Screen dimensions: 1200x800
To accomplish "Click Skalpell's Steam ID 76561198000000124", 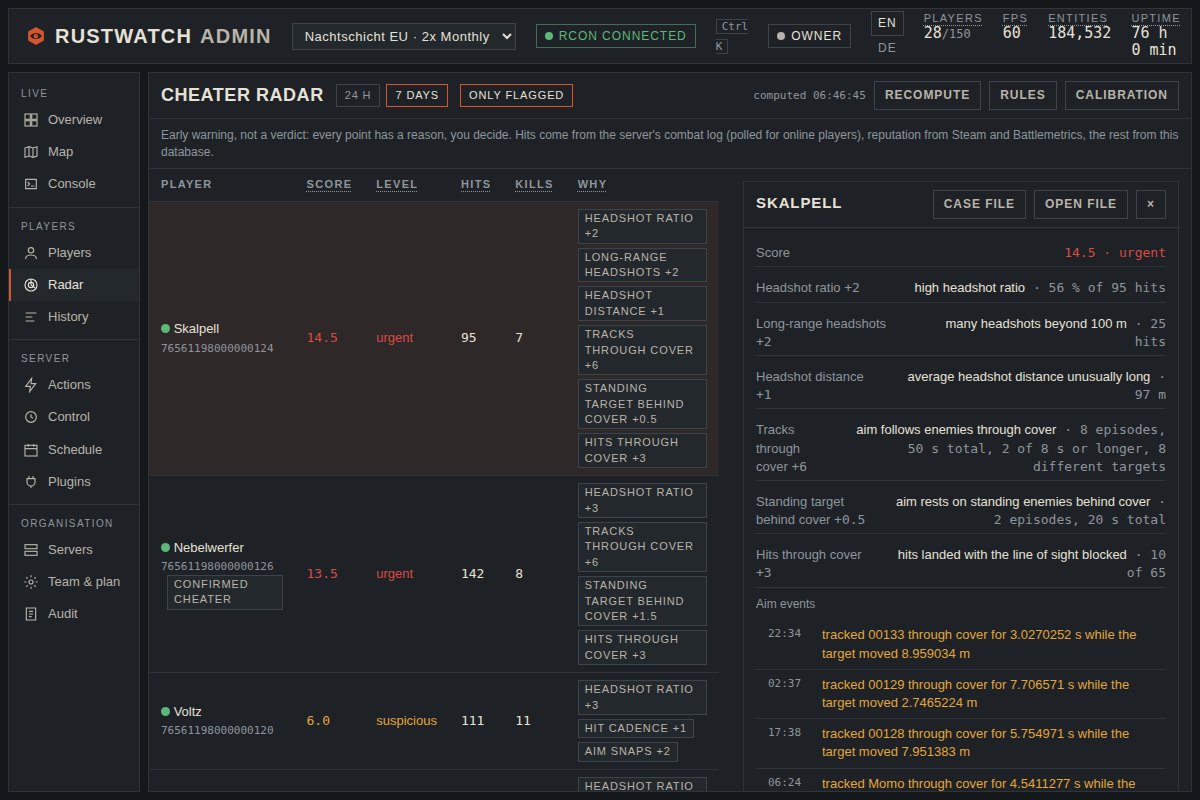I will pyautogui.click(x=217, y=348).
